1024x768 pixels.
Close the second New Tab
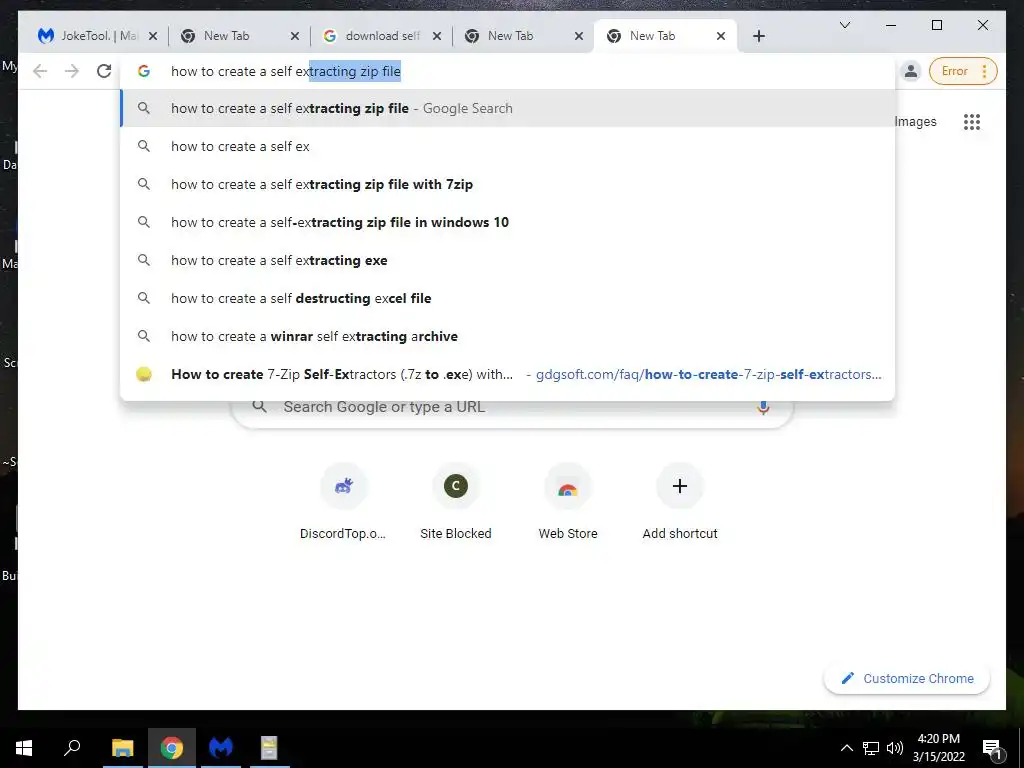click(579, 36)
